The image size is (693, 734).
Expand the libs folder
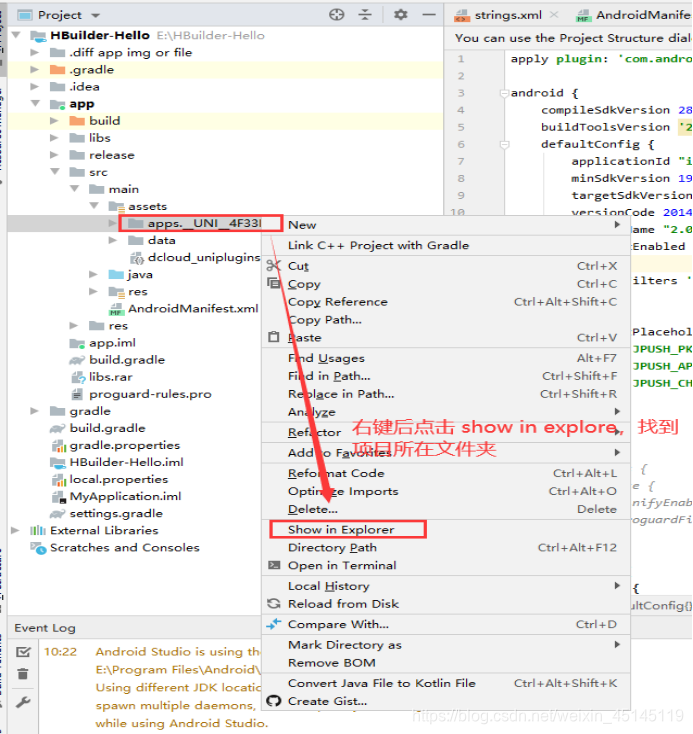[54, 138]
